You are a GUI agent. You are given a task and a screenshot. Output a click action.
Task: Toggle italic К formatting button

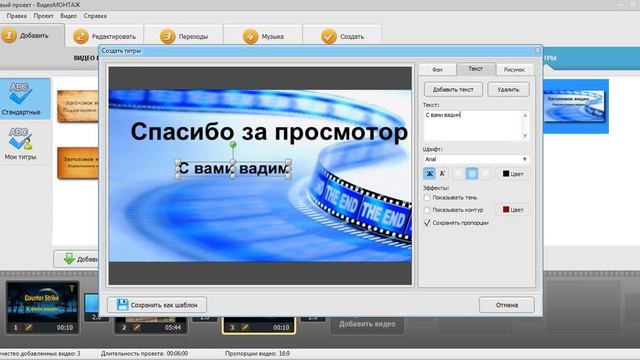[x=442, y=173]
